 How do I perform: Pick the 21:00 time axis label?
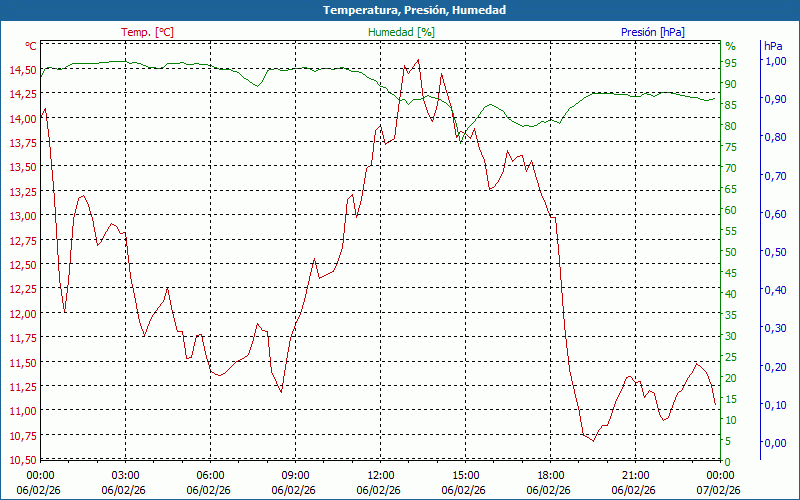(x=635, y=475)
